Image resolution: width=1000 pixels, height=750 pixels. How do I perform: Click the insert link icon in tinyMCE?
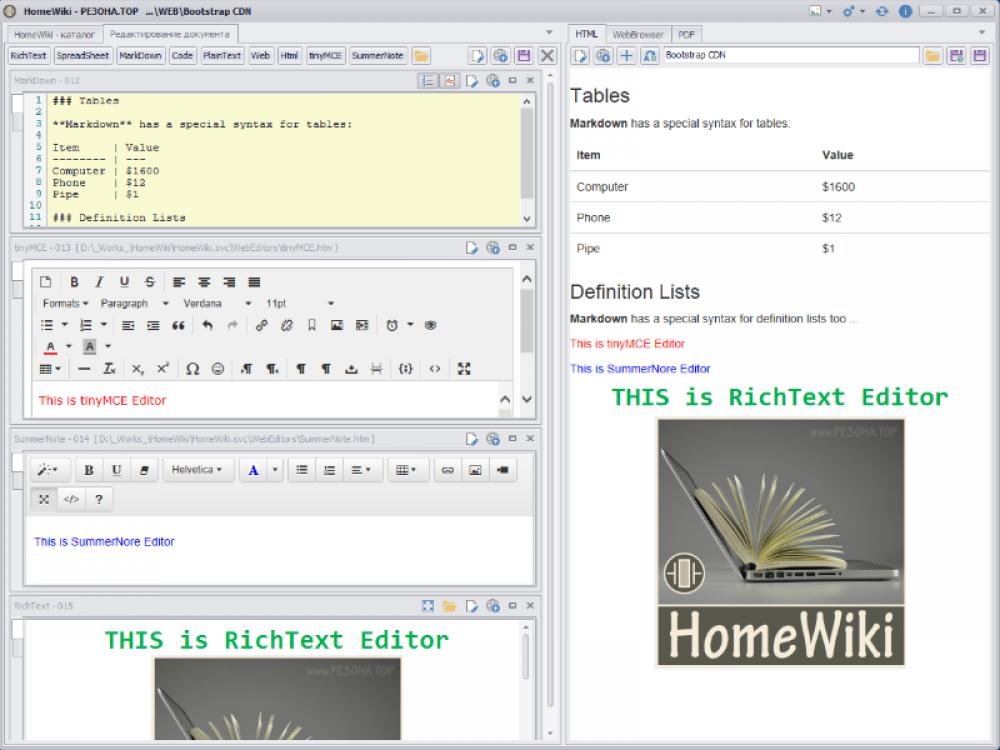264,323
